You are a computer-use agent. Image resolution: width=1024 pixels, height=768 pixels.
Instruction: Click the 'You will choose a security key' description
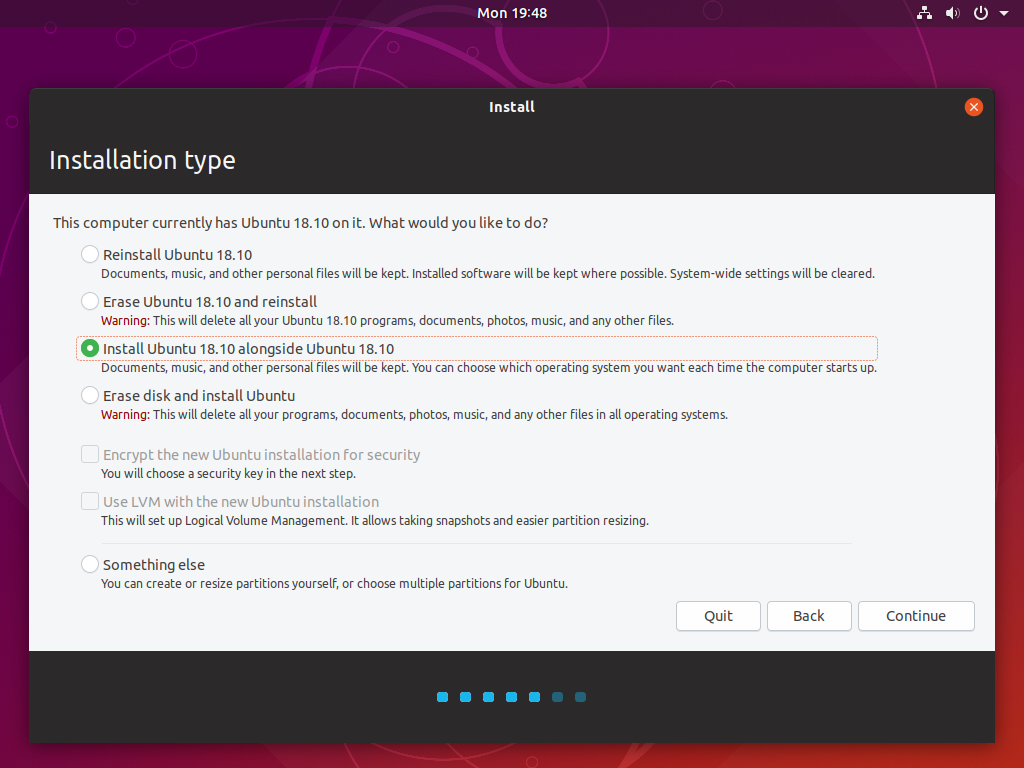click(x=229, y=473)
